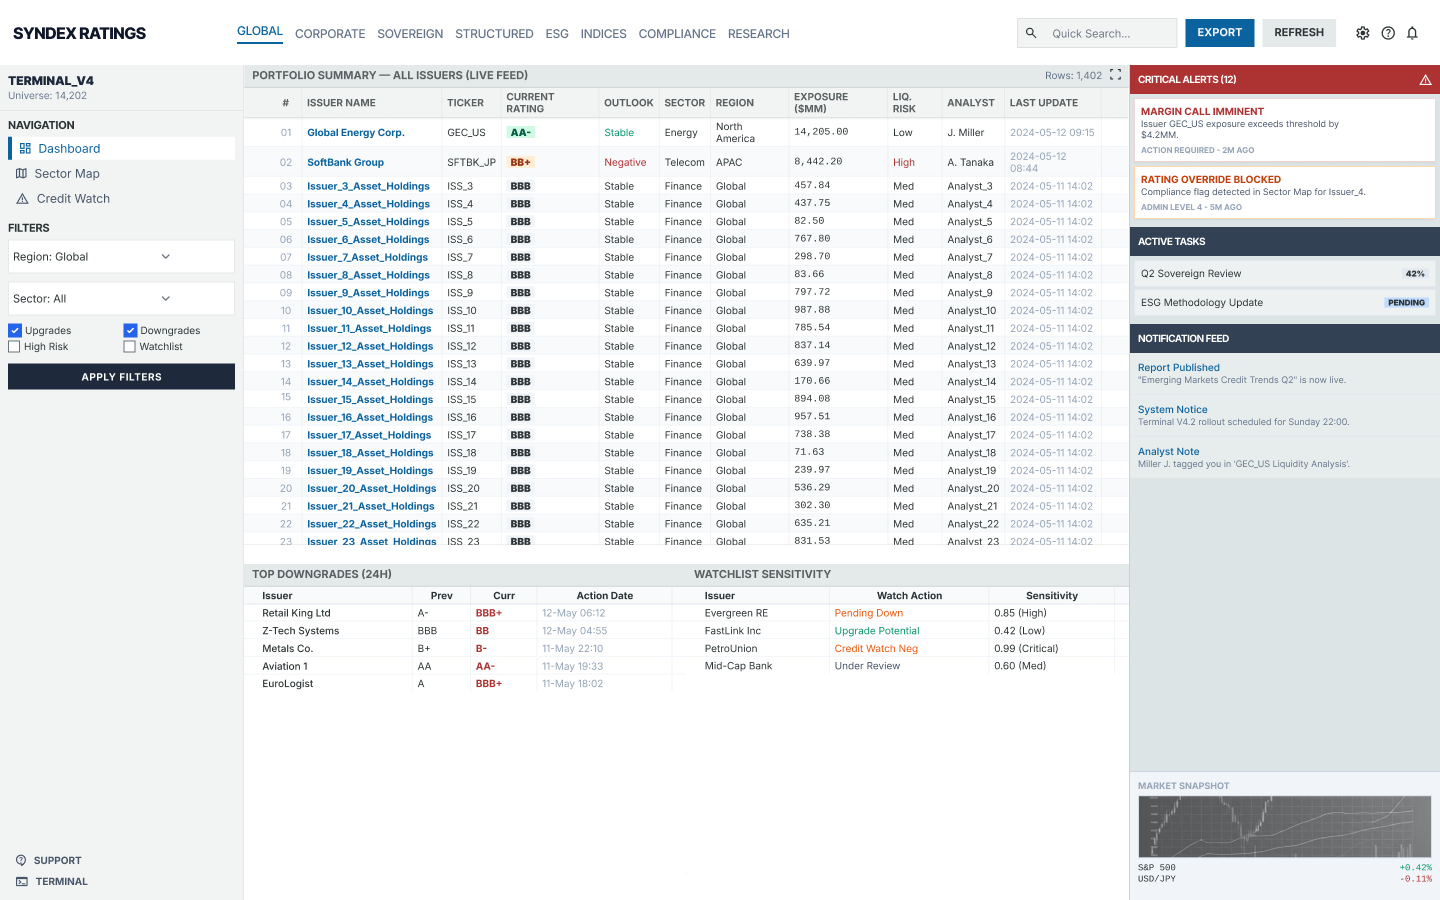Click the critical alerts warning triangle icon
1440x900 pixels.
coord(1425,80)
